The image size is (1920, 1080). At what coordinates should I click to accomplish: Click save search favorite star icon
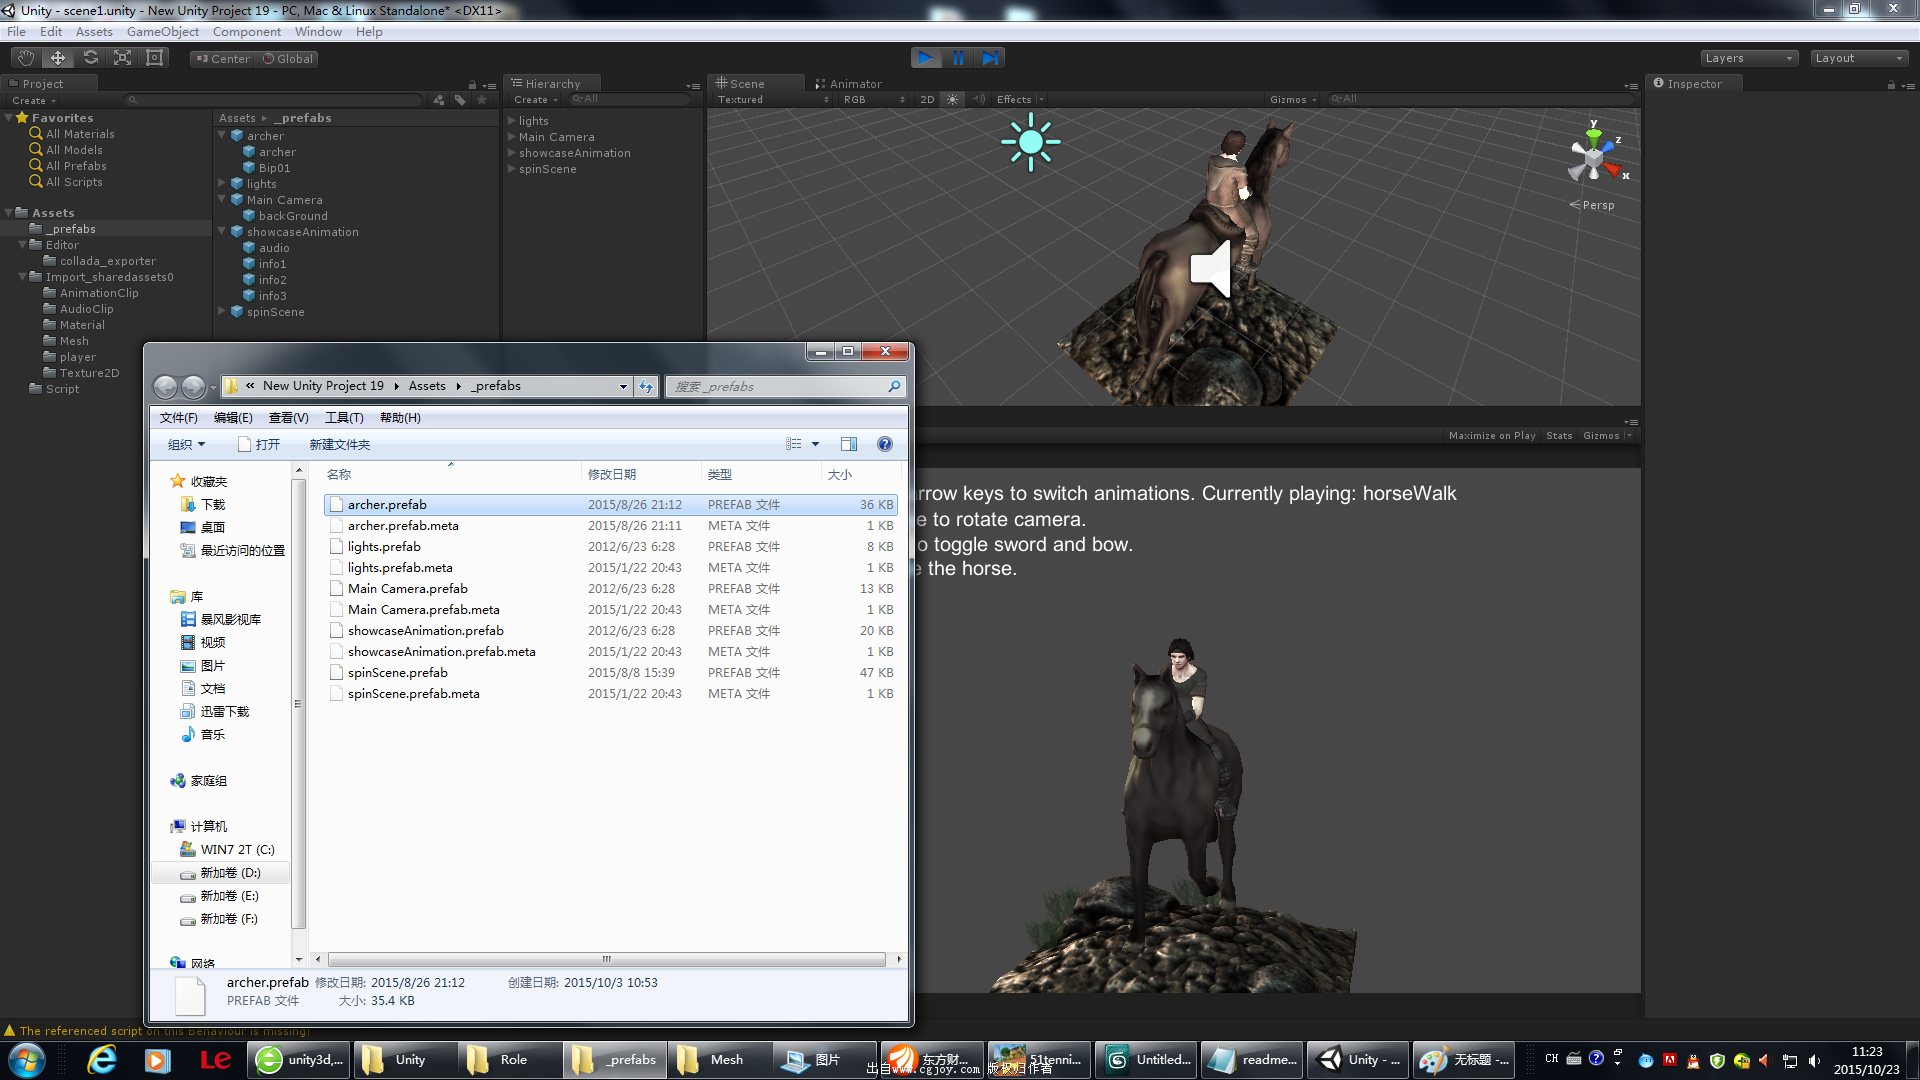(x=482, y=100)
